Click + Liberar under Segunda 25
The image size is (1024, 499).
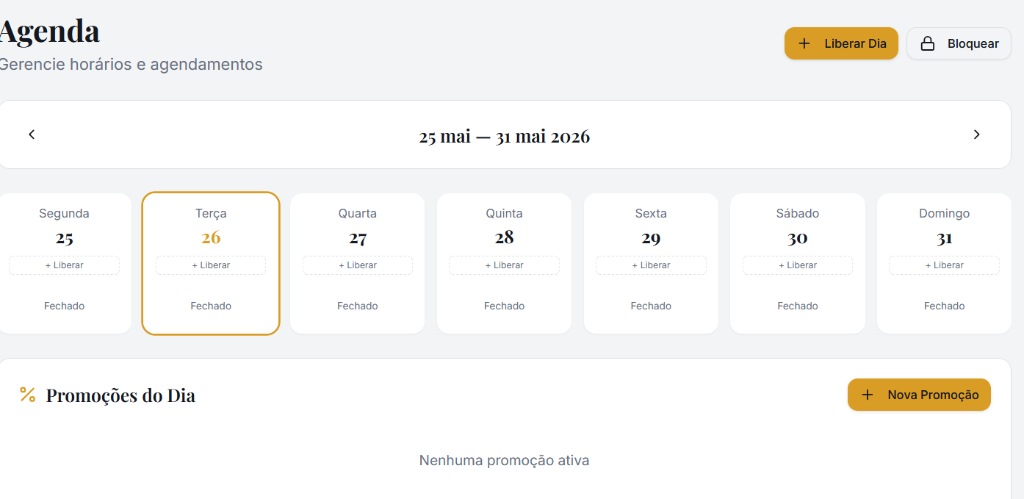tap(64, 265)
